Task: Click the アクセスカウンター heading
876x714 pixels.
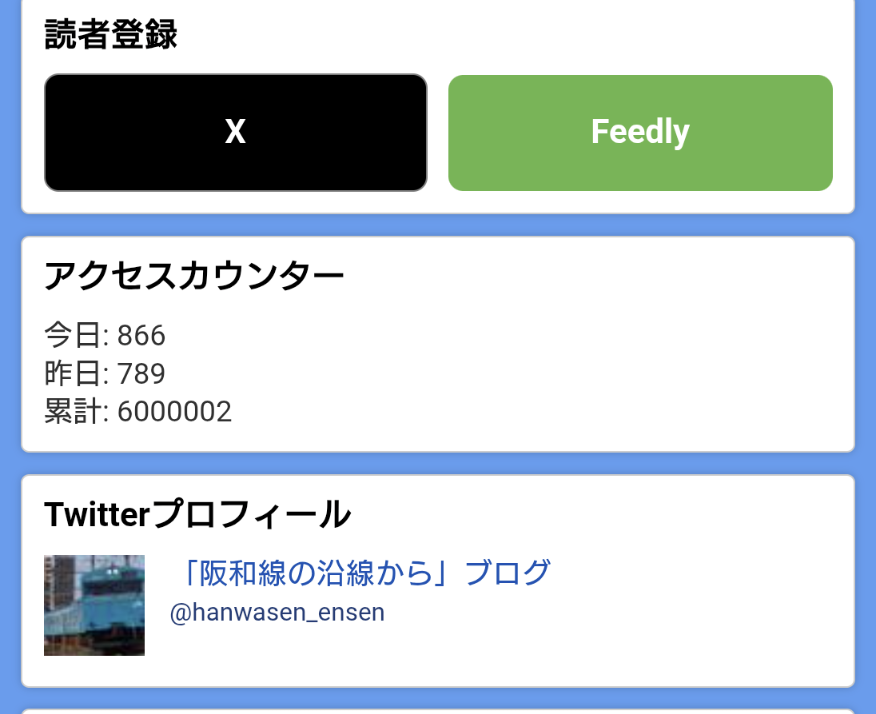Action: tap(195, 276)
